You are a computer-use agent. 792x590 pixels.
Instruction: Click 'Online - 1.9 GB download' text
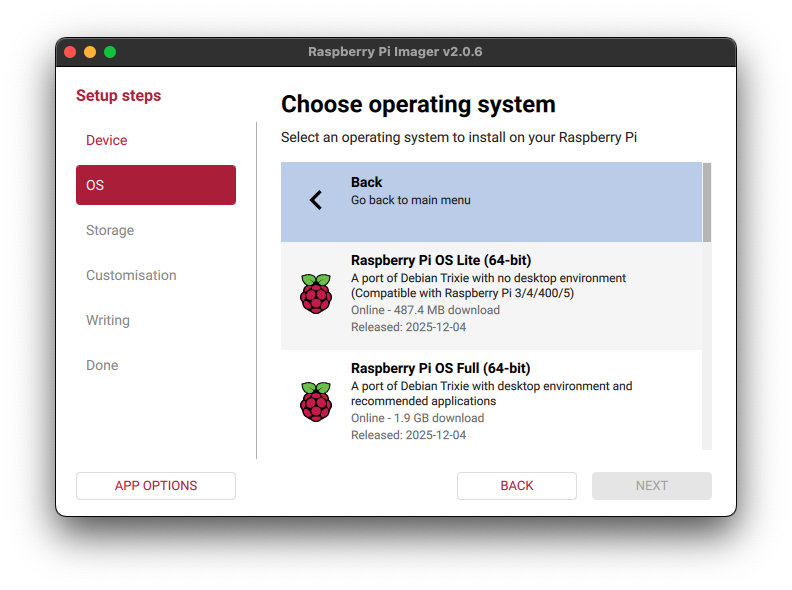pos(418,418)
